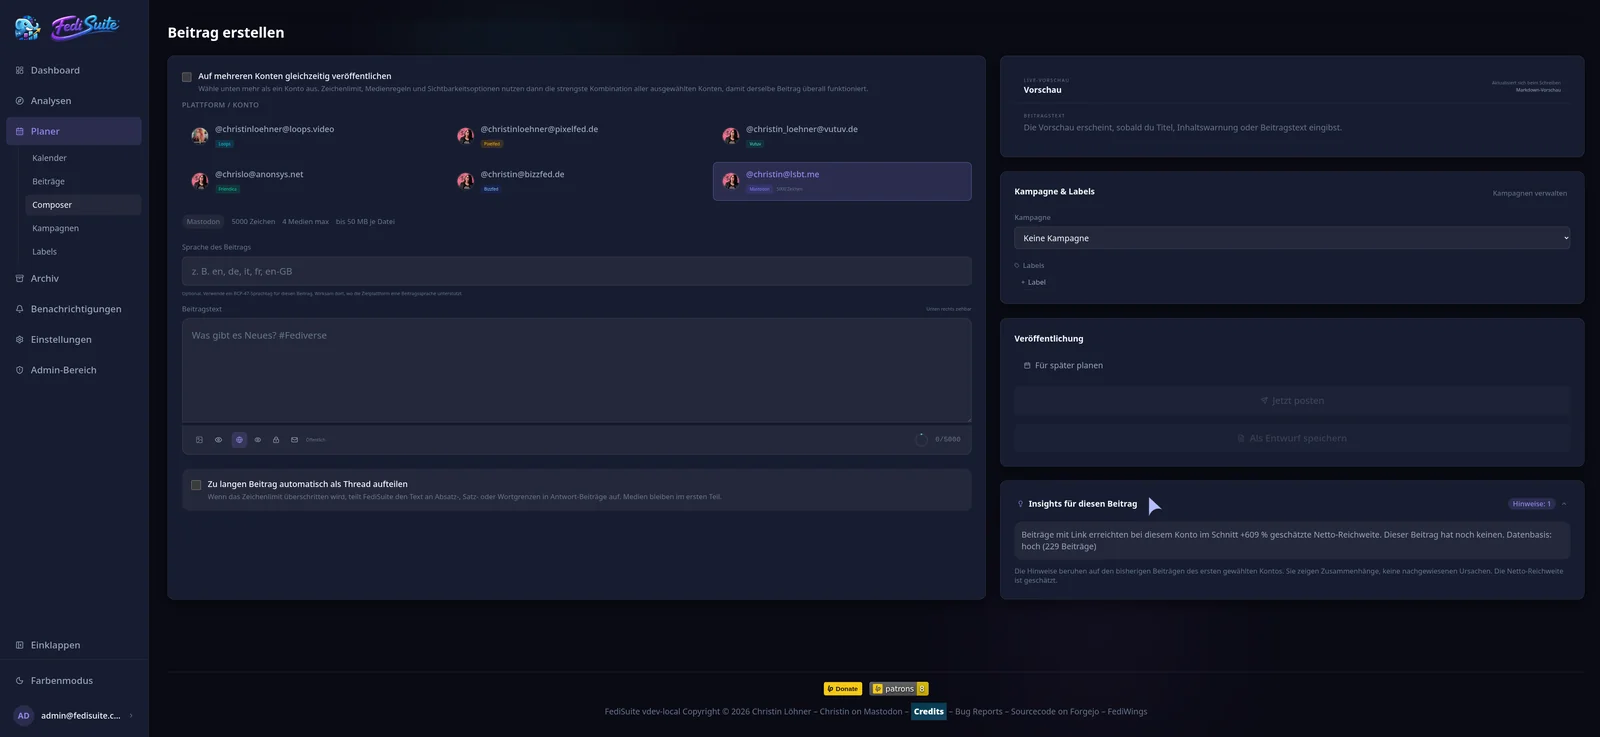
Task: Click the add media icon below the post text
Action: (199, 440)
